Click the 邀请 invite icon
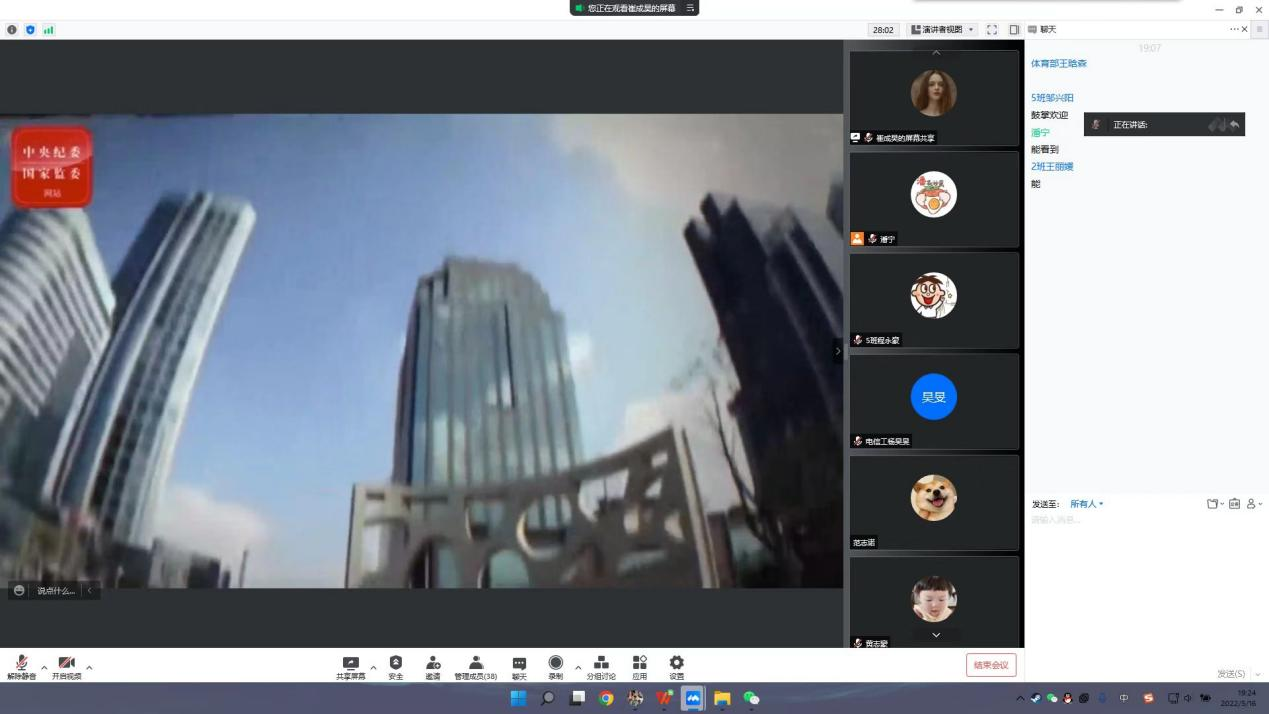This screenshot has width=1269, height=714. [433, 667]
